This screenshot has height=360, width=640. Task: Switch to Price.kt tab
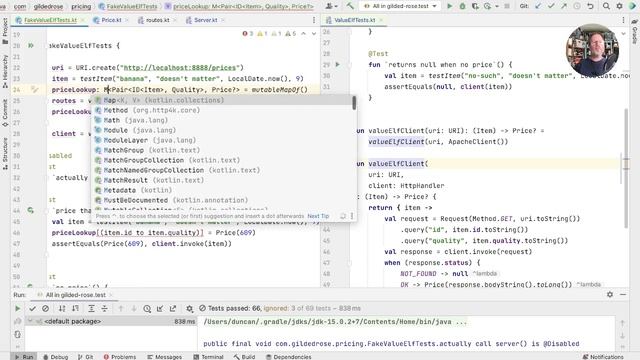pos(111,20)
